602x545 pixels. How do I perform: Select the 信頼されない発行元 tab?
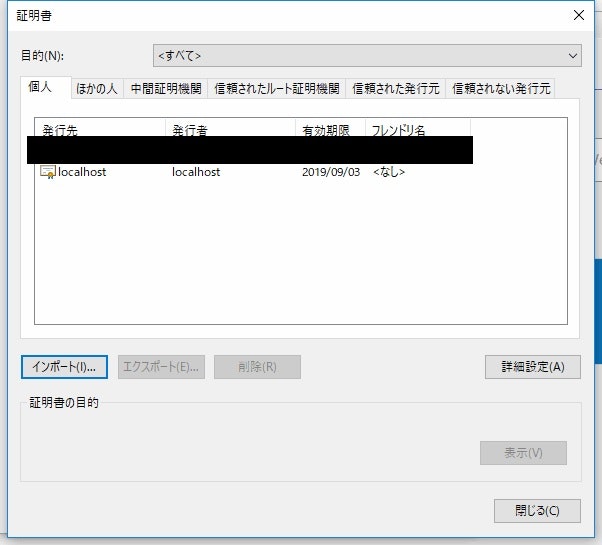pos(501,89)
